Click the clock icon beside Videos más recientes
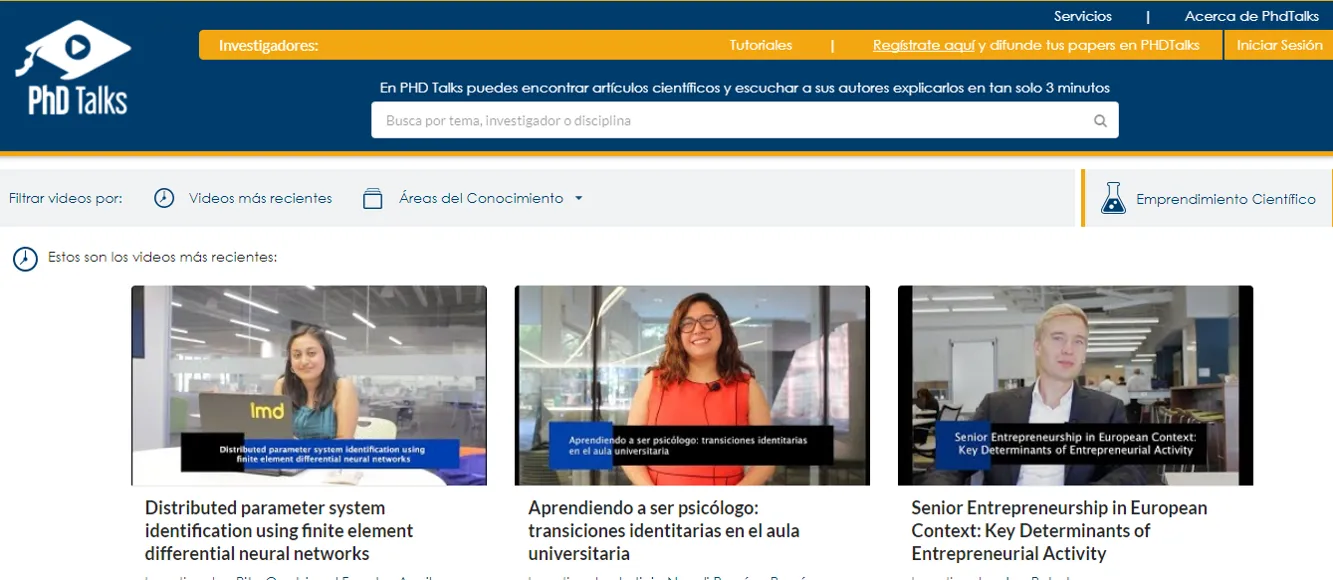1333x580 pixels. 164,198
